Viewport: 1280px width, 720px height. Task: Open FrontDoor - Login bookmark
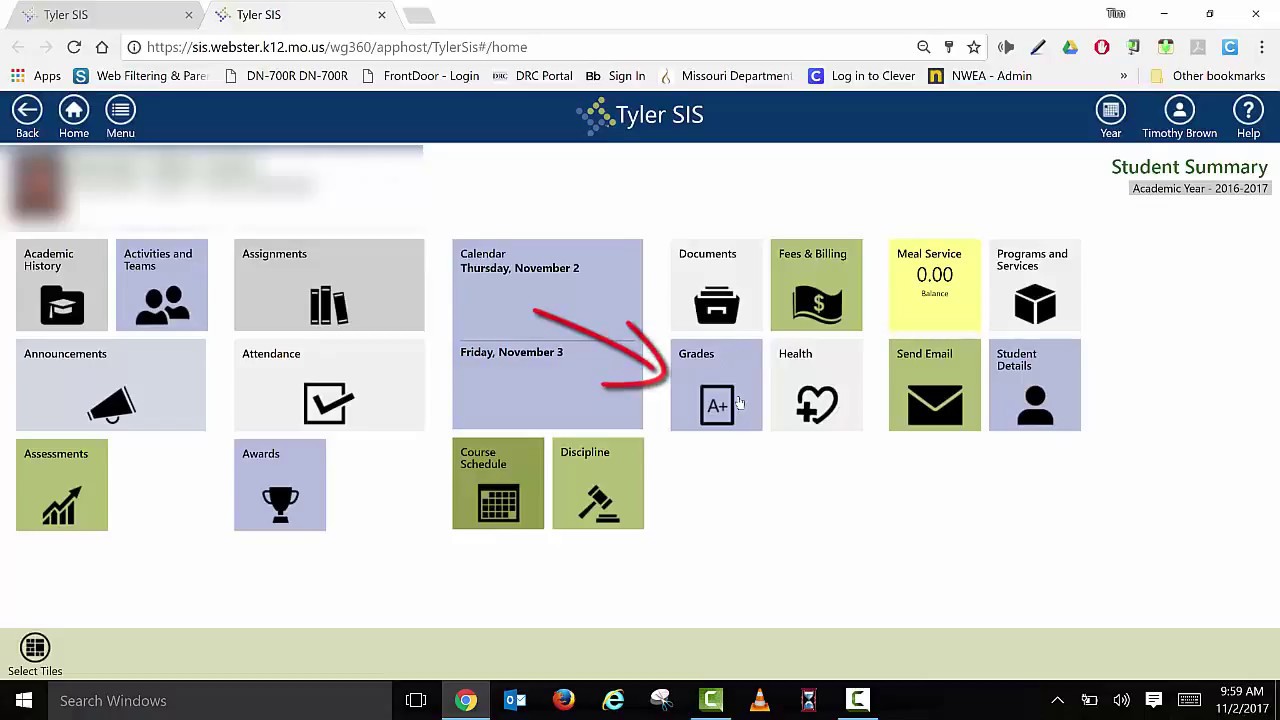419,76
